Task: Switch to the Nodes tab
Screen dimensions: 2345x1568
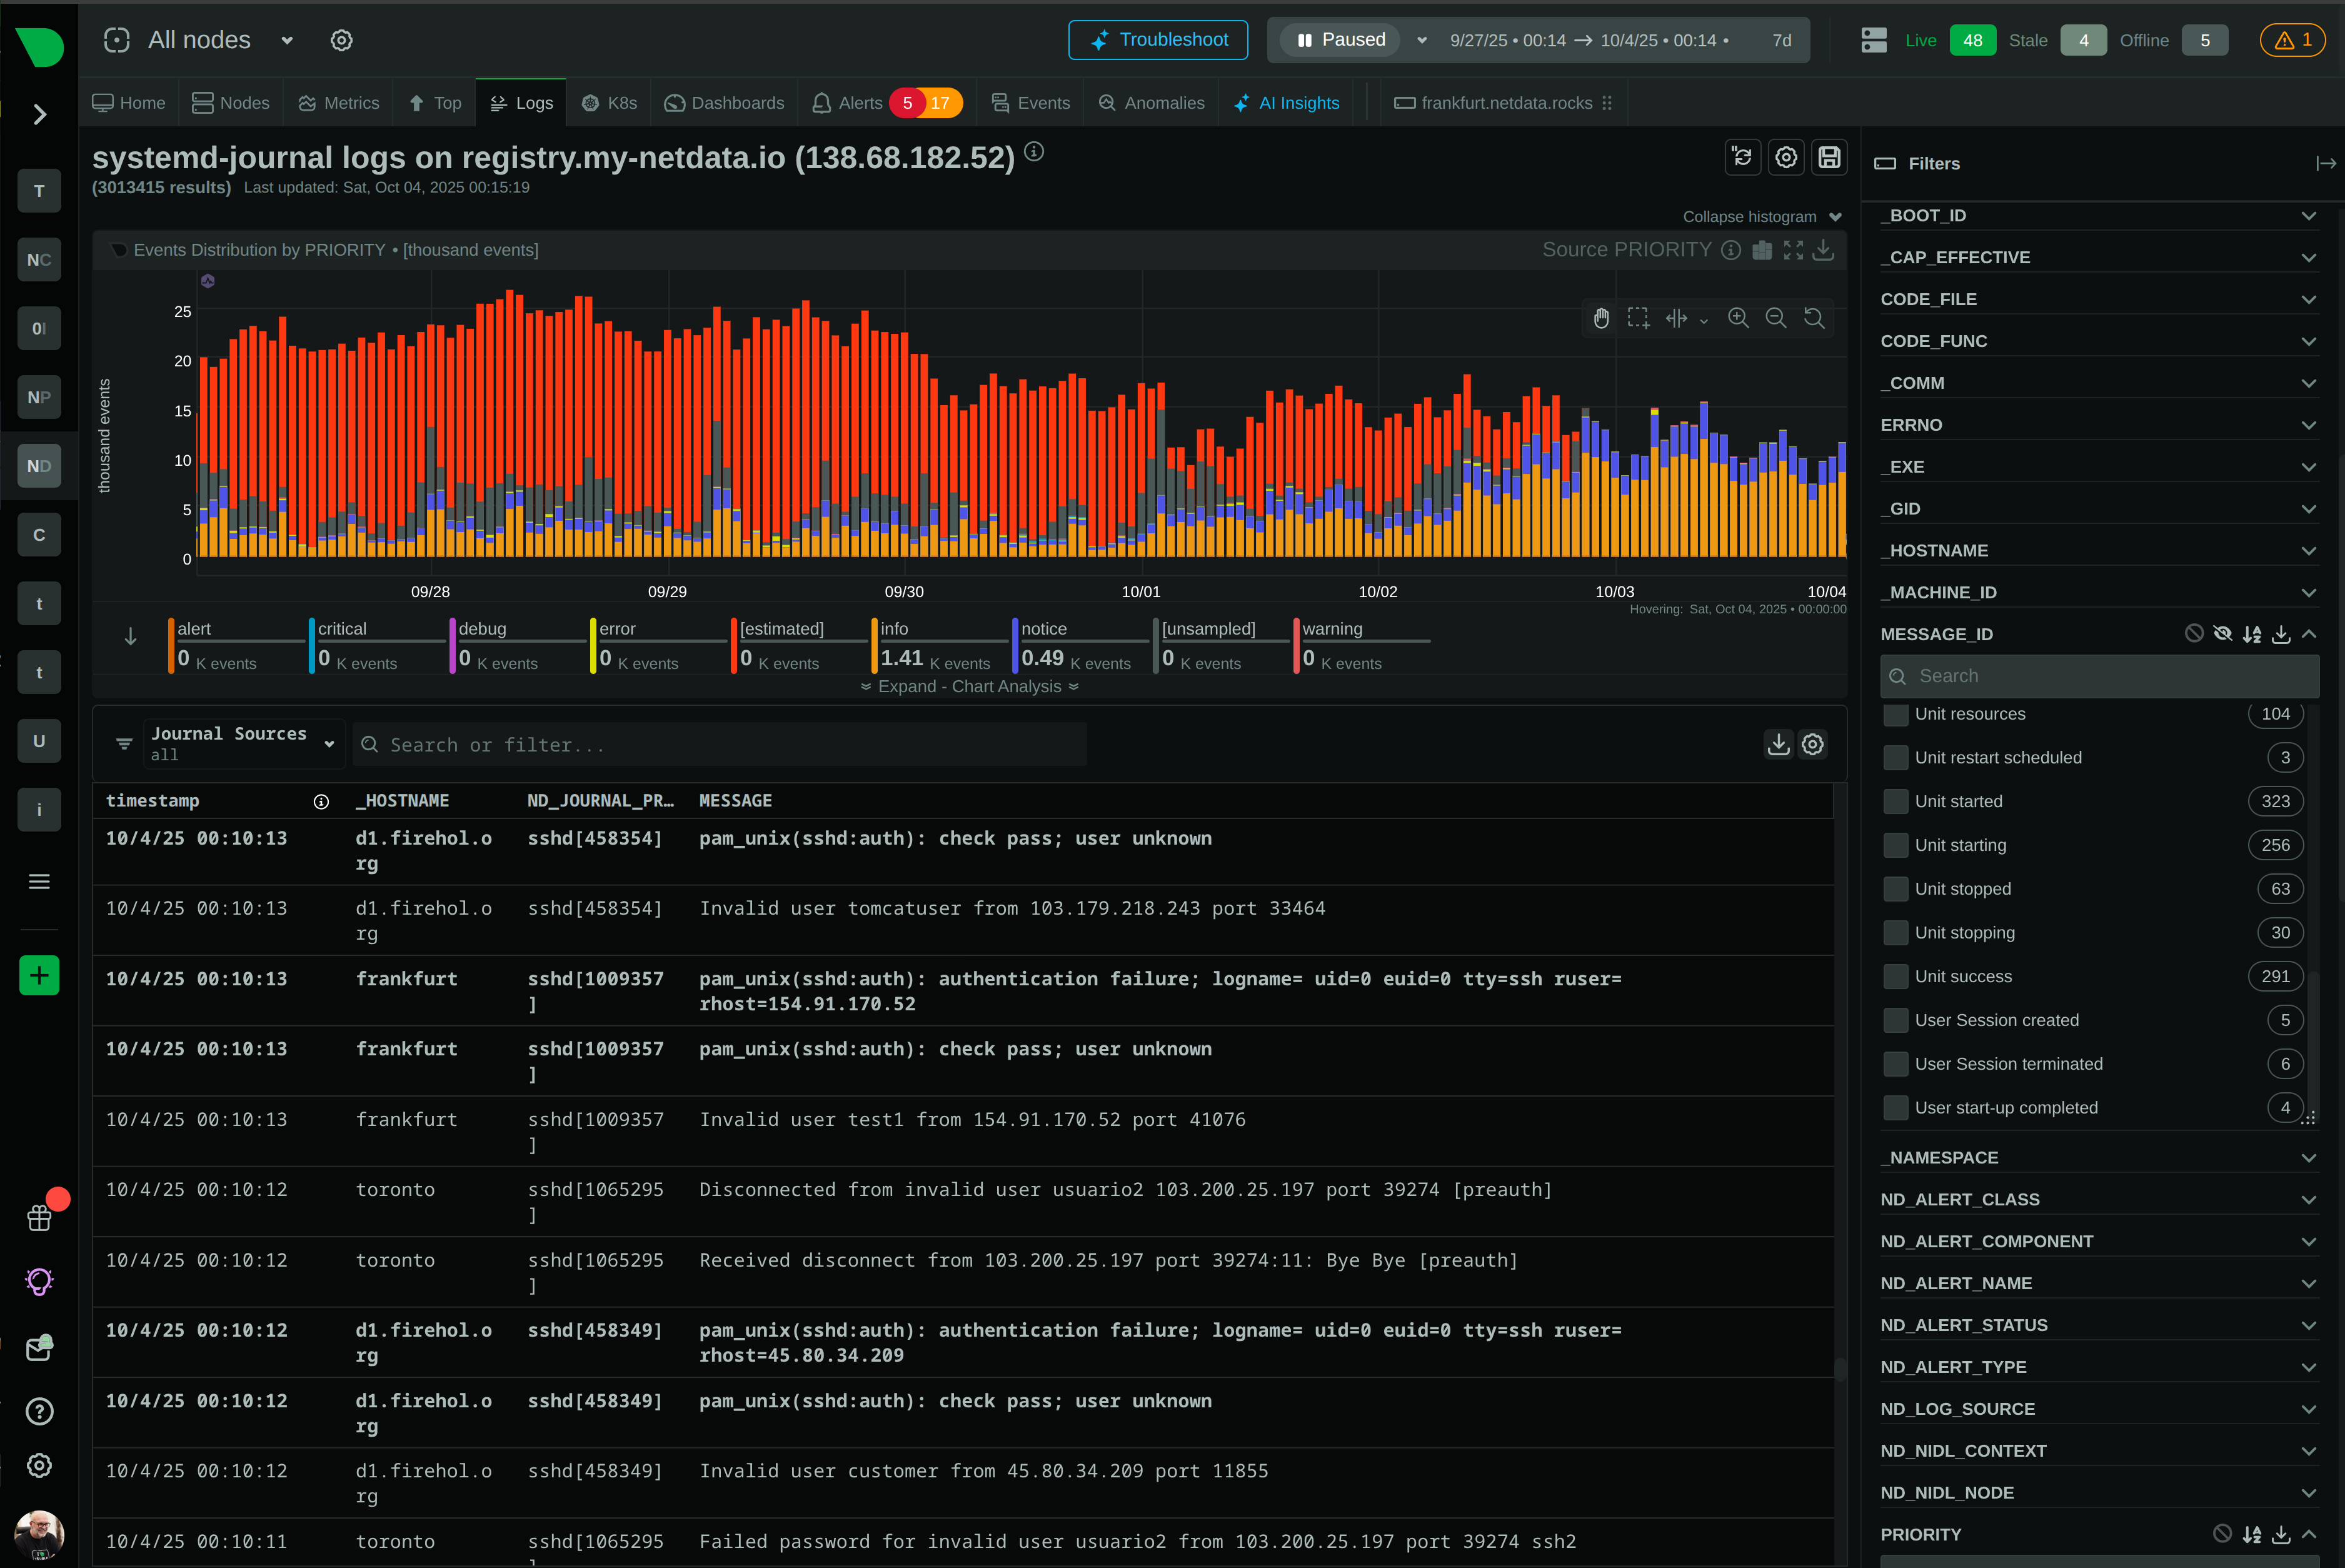Action: pyautogui.click(x=231, y=102)
